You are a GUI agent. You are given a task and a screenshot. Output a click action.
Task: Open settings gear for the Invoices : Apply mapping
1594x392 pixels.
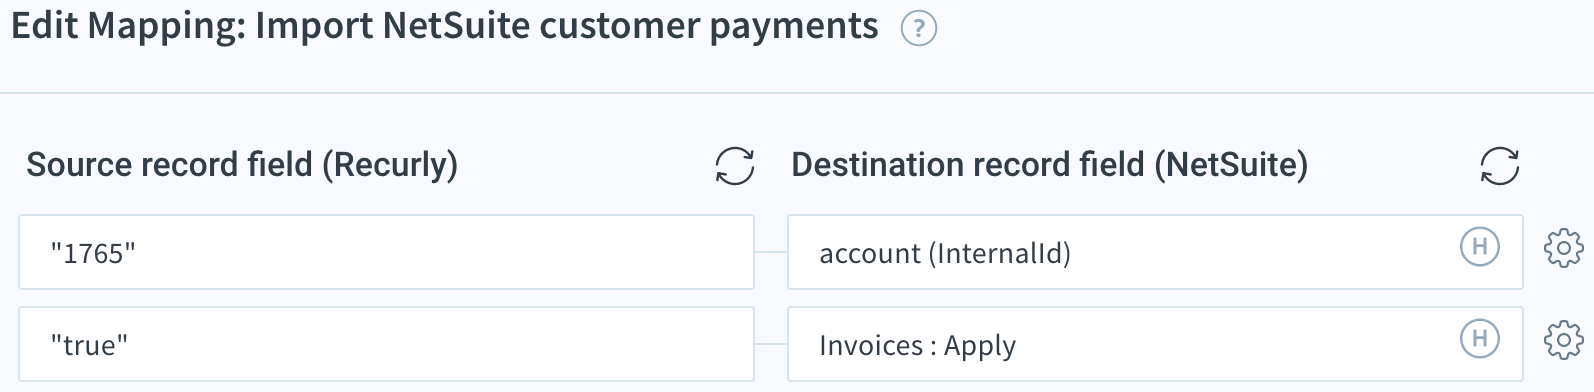(x=1564, y=339)
